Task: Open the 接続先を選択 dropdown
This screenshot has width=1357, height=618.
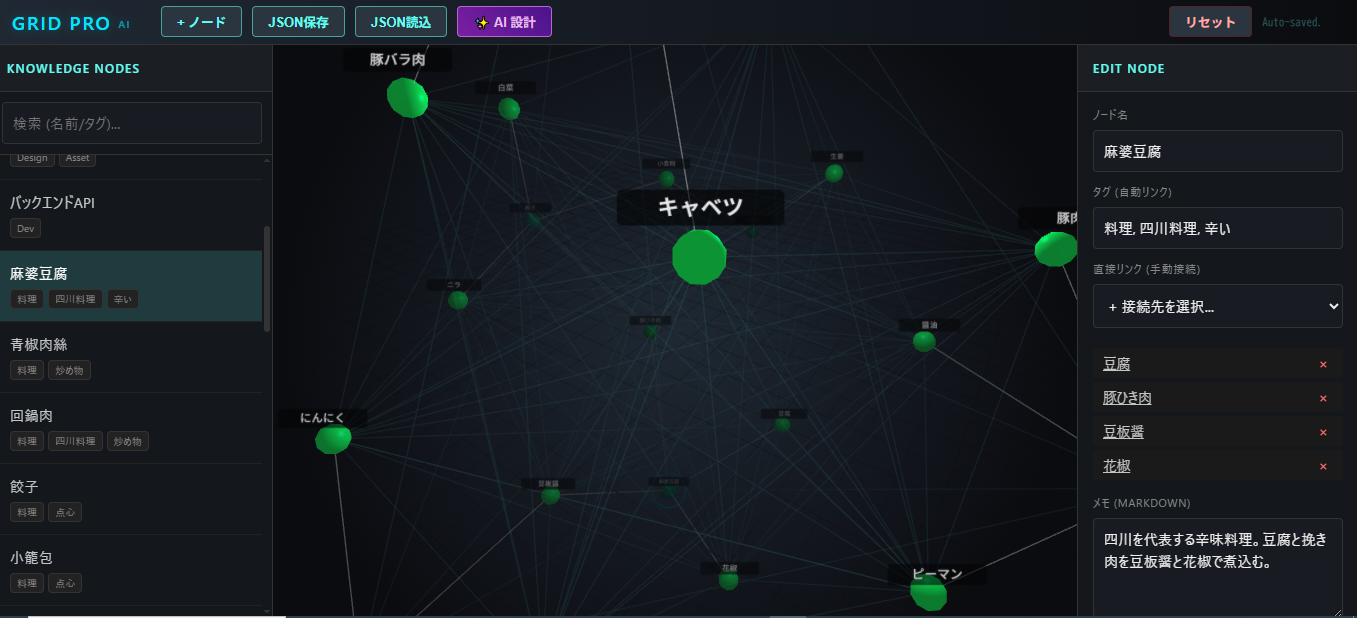Action: [1217, 306]
